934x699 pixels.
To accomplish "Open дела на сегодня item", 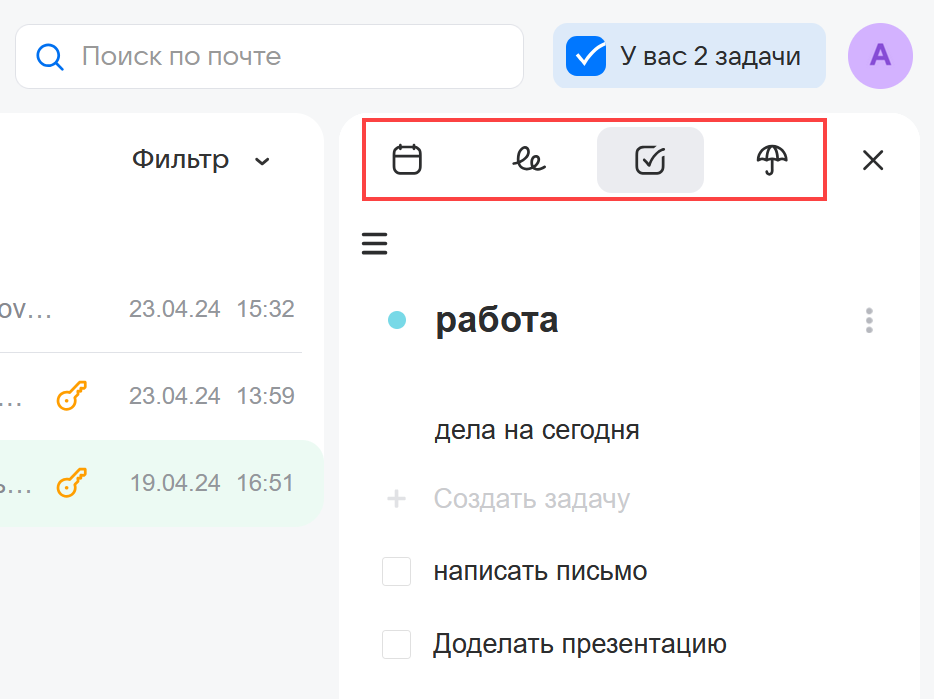I will [x=536, y=431].
